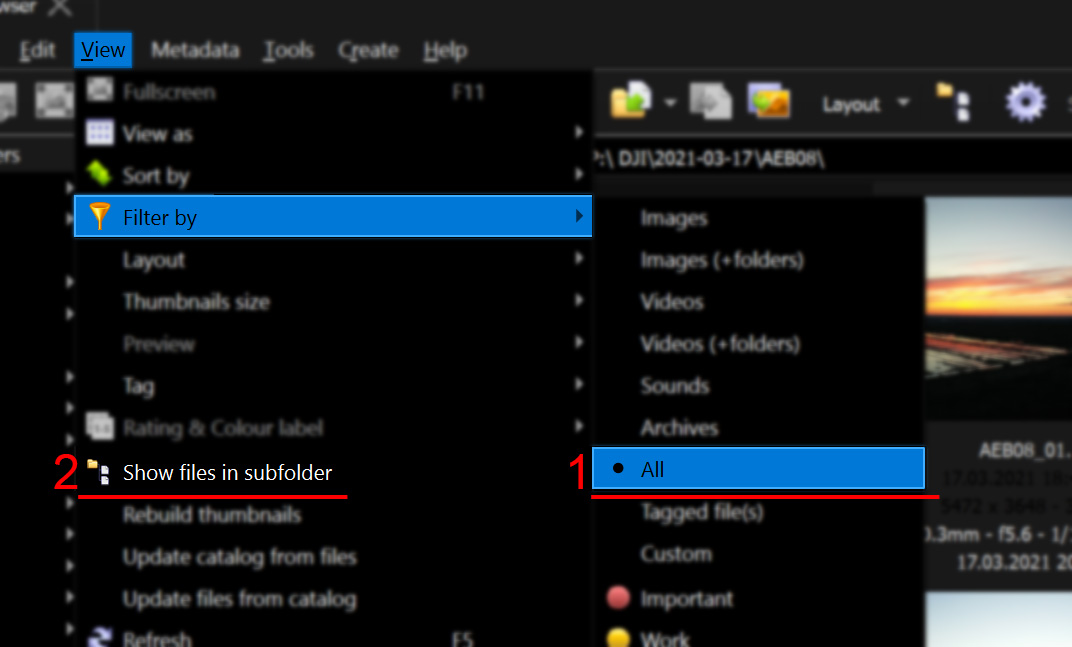1072x647 pixels.
Task: Expand the Sort by submenu arrow
Action: click(x=579, y=174)
